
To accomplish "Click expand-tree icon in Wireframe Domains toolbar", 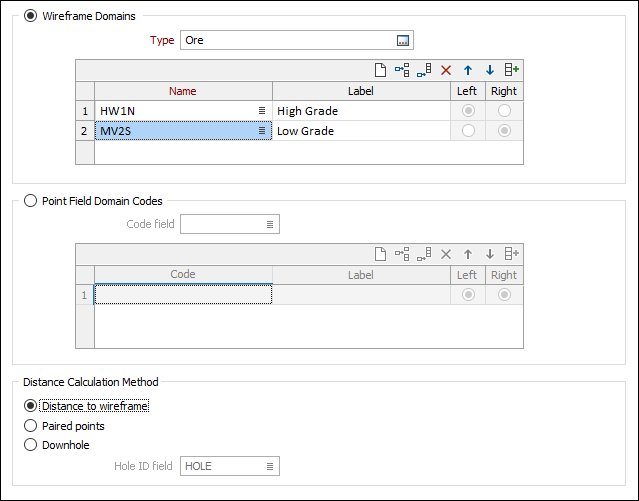I will 402,70.
